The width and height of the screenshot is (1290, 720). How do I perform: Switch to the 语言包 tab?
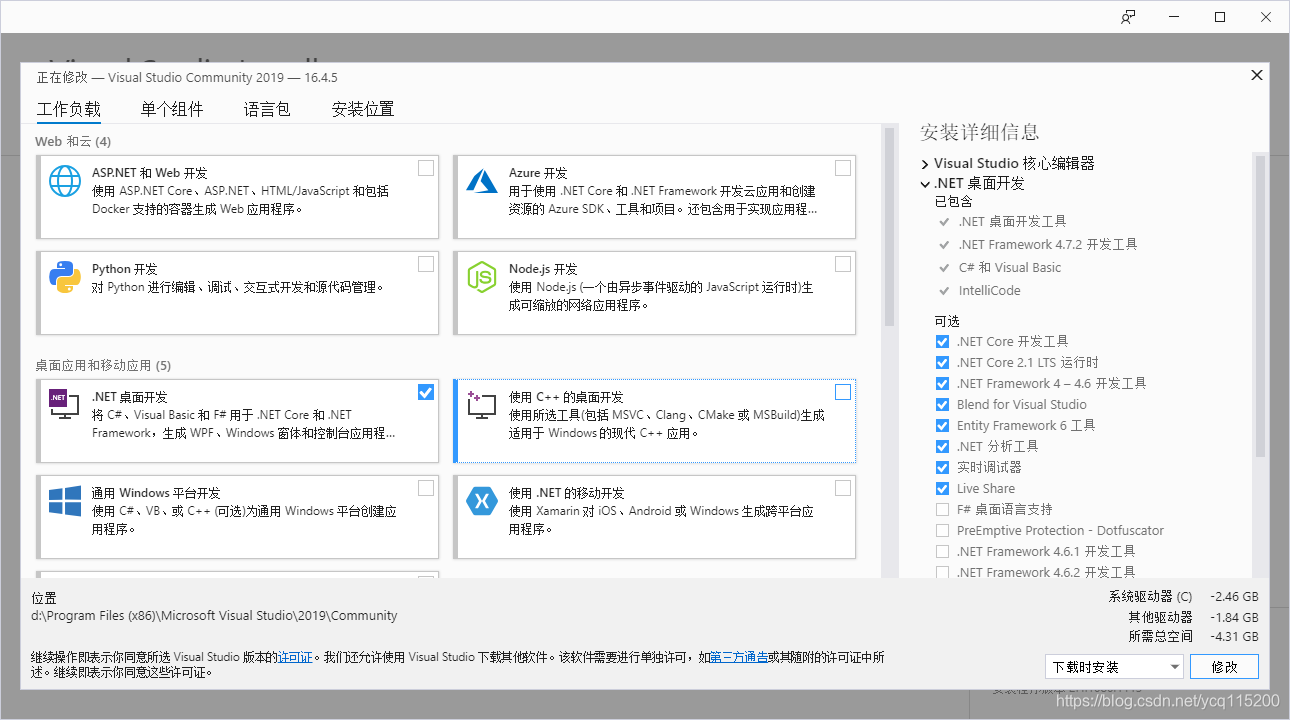pos(267,109)
